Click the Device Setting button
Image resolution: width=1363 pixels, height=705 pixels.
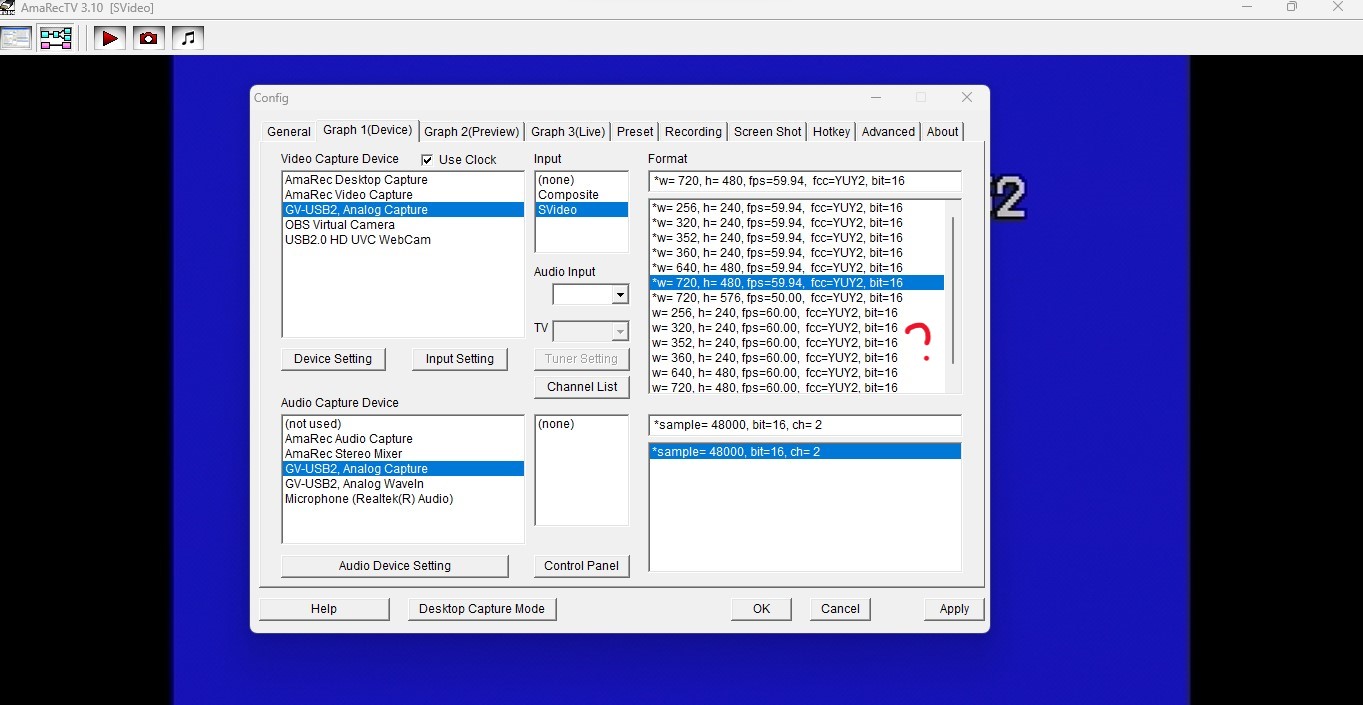point(333,359)
